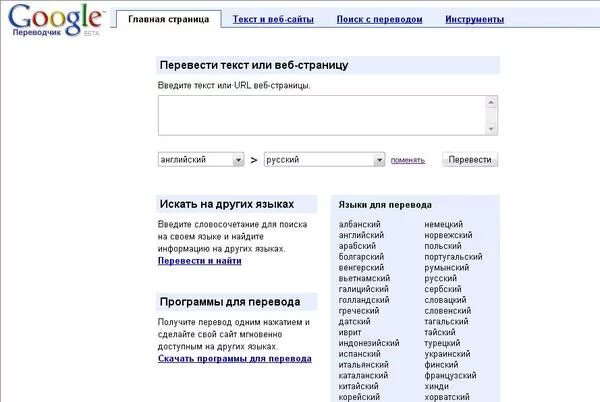
Task: Click the text area scroll down arrow
Action: coord(491,129)
